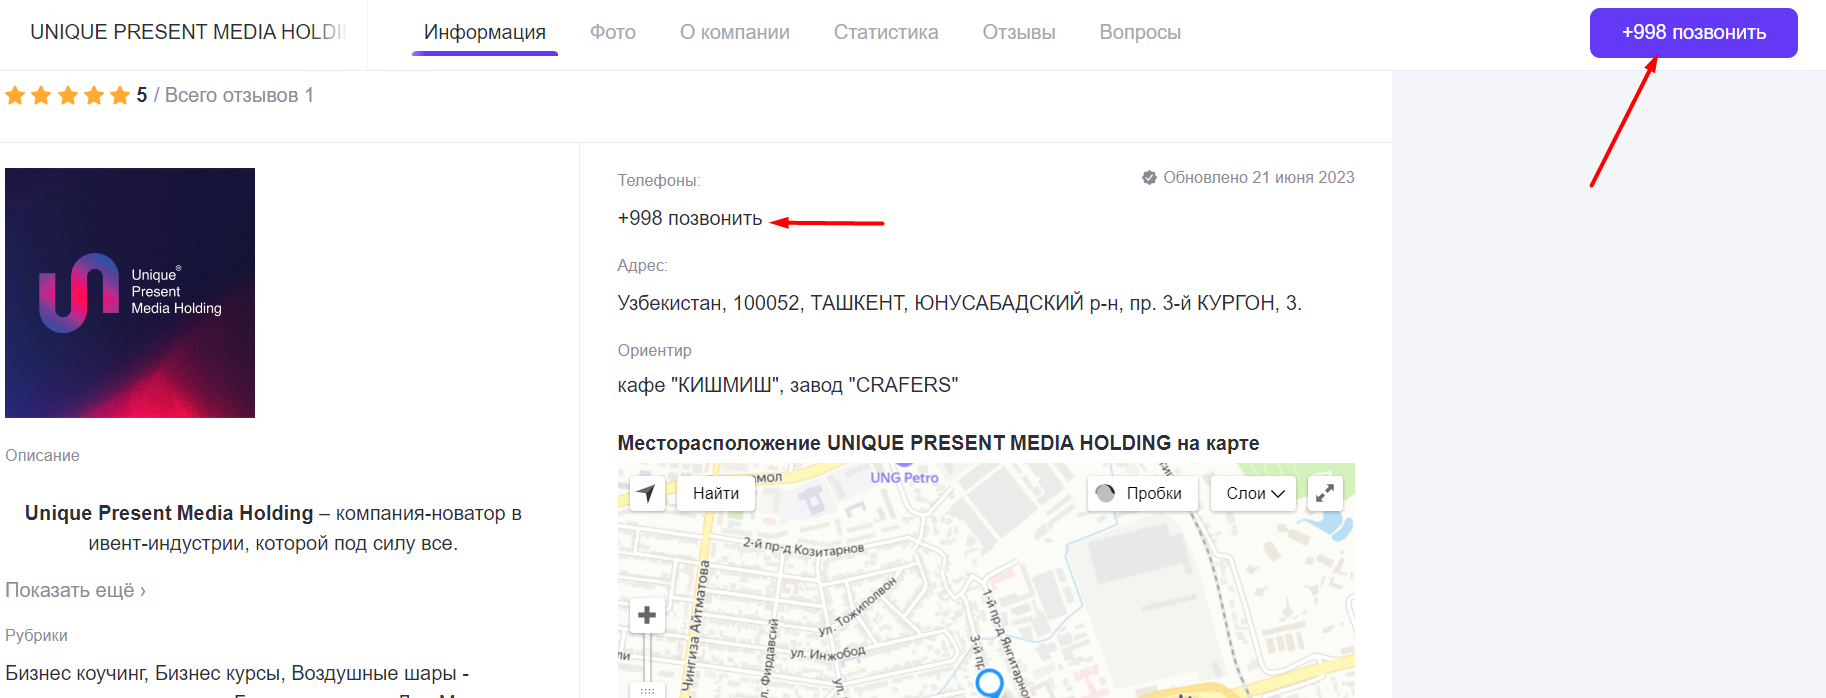The width and height of the screenshot is (1826, 698).
Task: Click the blue location marker on map
Action: pyautogui.click(x=989, y=683)
